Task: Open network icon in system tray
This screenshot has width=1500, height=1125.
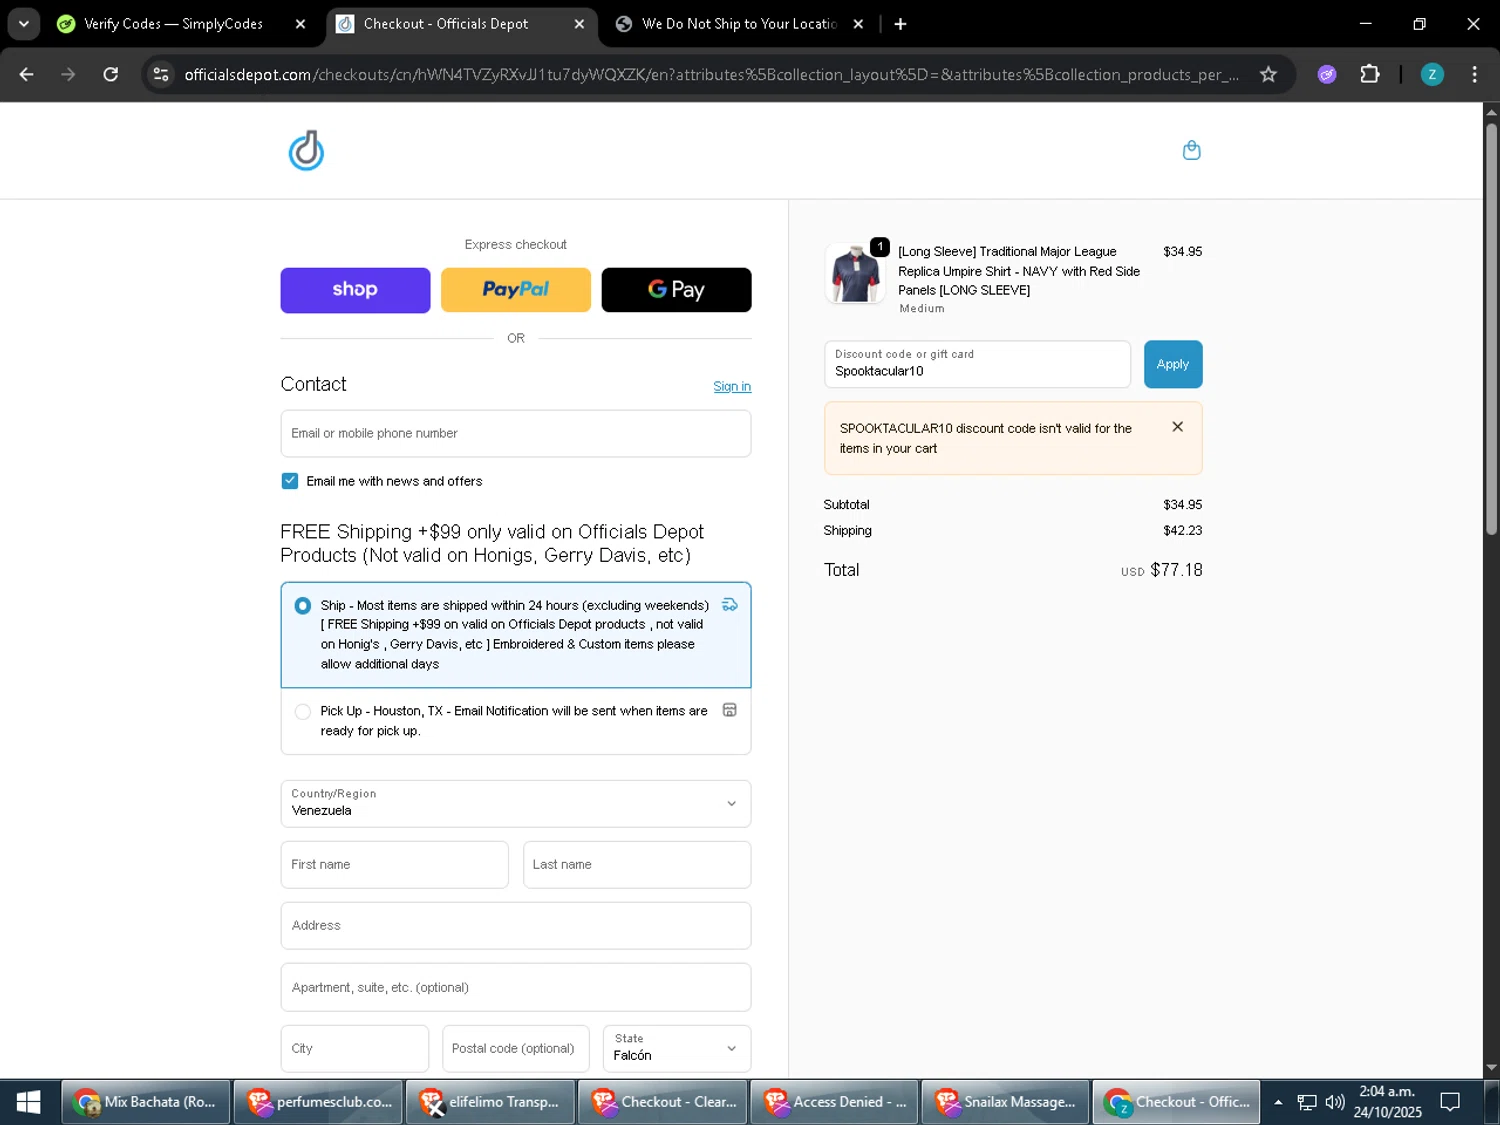Action: [1306, 1102]
